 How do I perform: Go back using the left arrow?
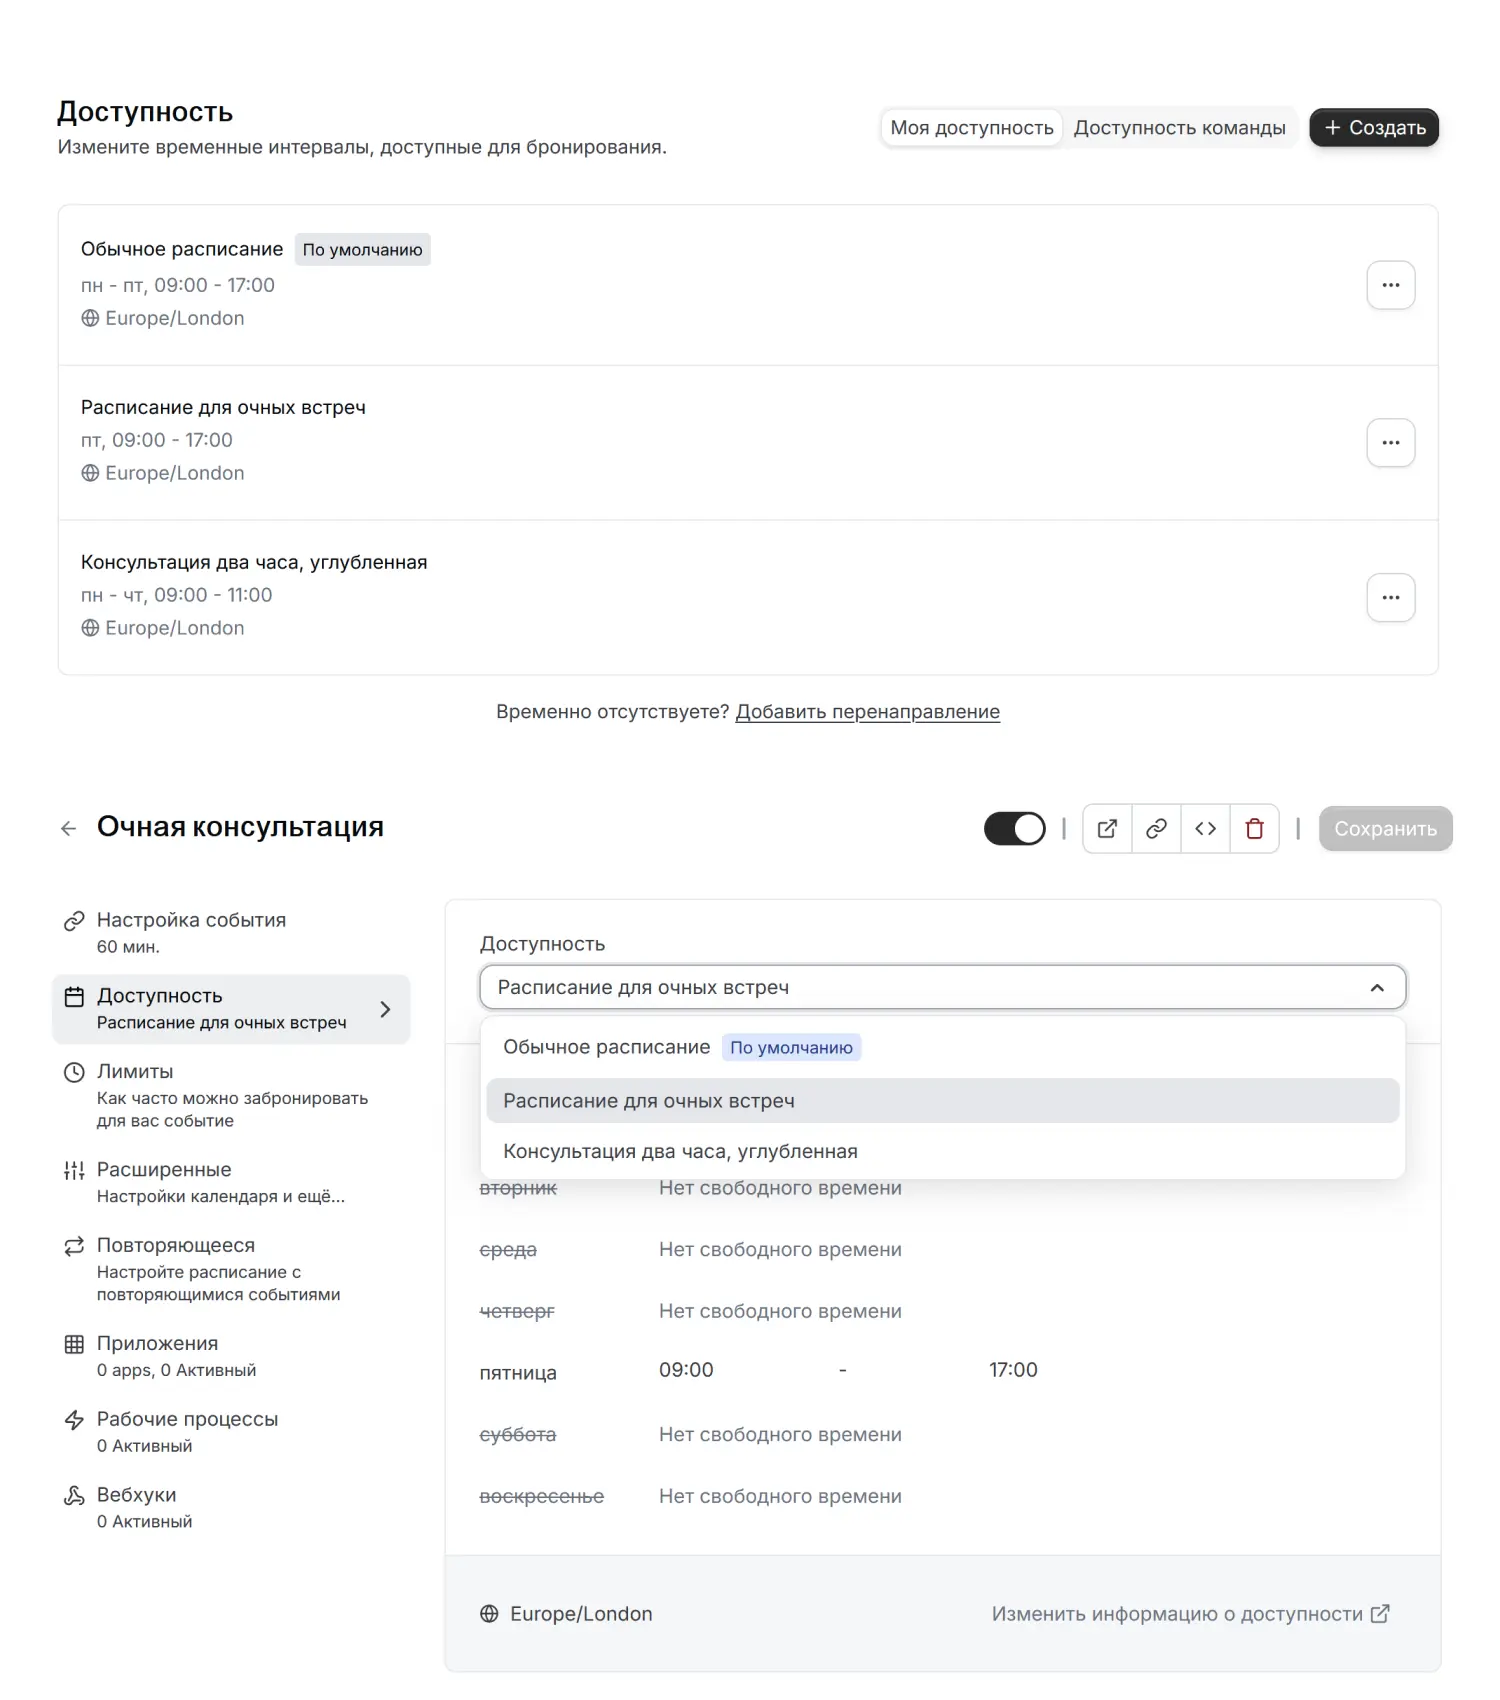[x=68, y=829]
